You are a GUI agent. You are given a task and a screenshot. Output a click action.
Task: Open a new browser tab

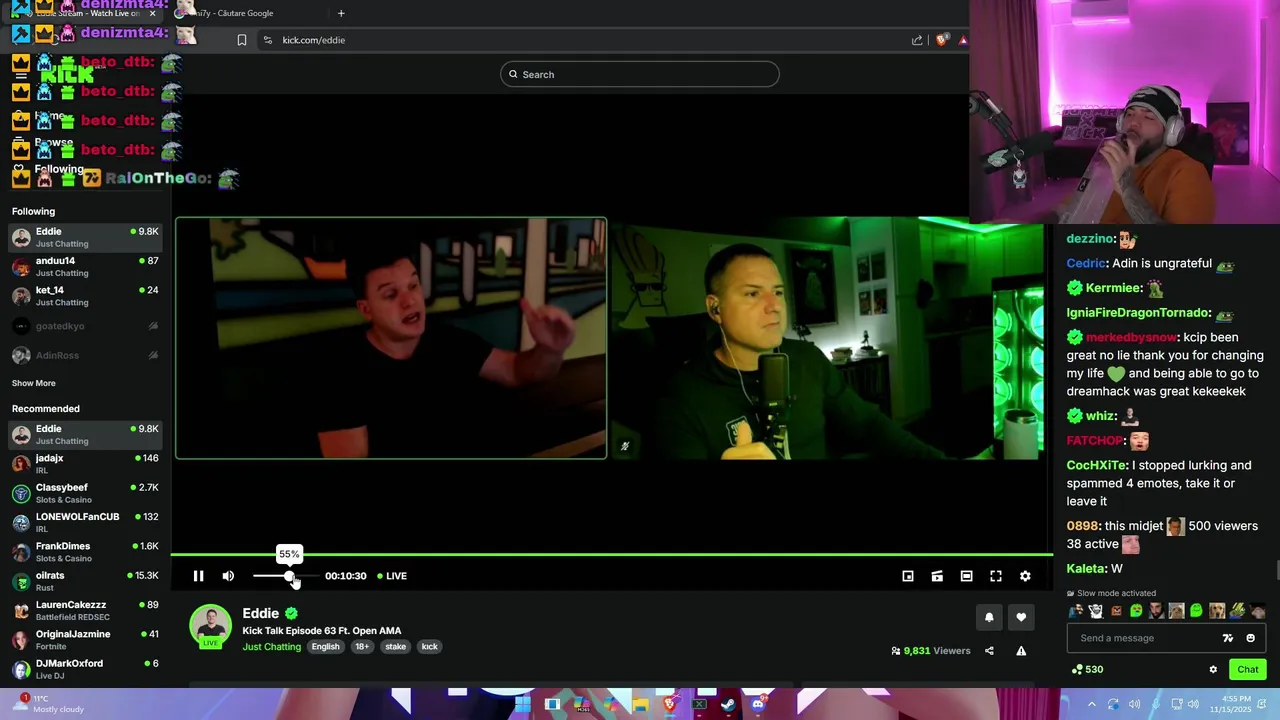[x=341, y=13]
